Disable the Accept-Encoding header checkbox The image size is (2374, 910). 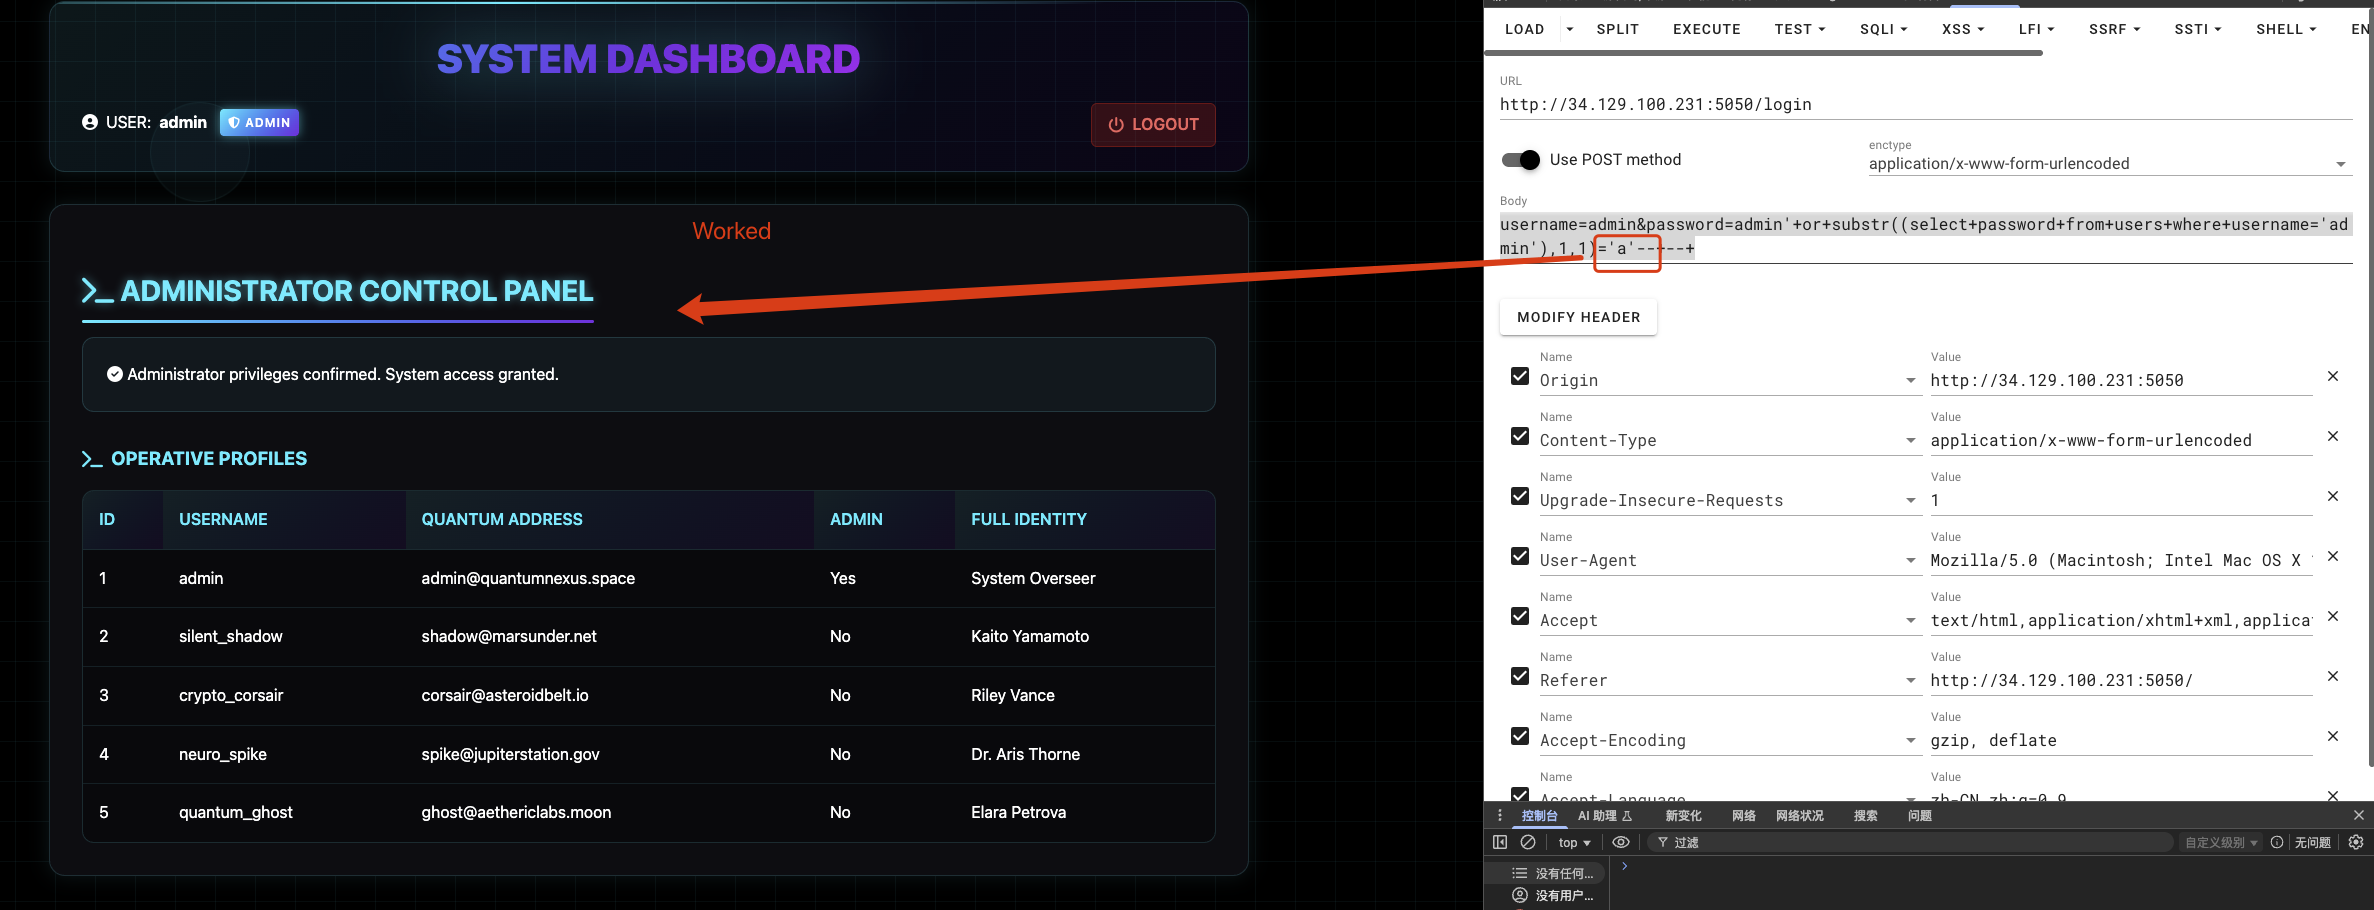tap(1520, 736)
